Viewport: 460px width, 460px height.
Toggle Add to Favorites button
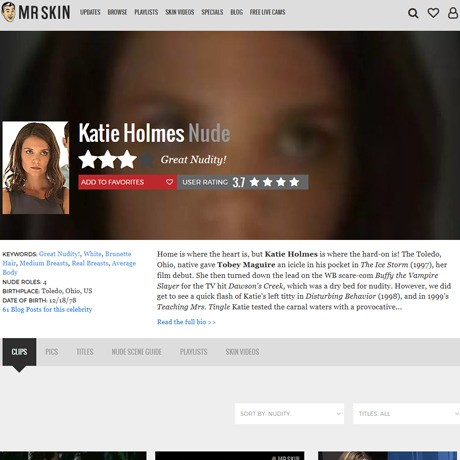[127, 182]
